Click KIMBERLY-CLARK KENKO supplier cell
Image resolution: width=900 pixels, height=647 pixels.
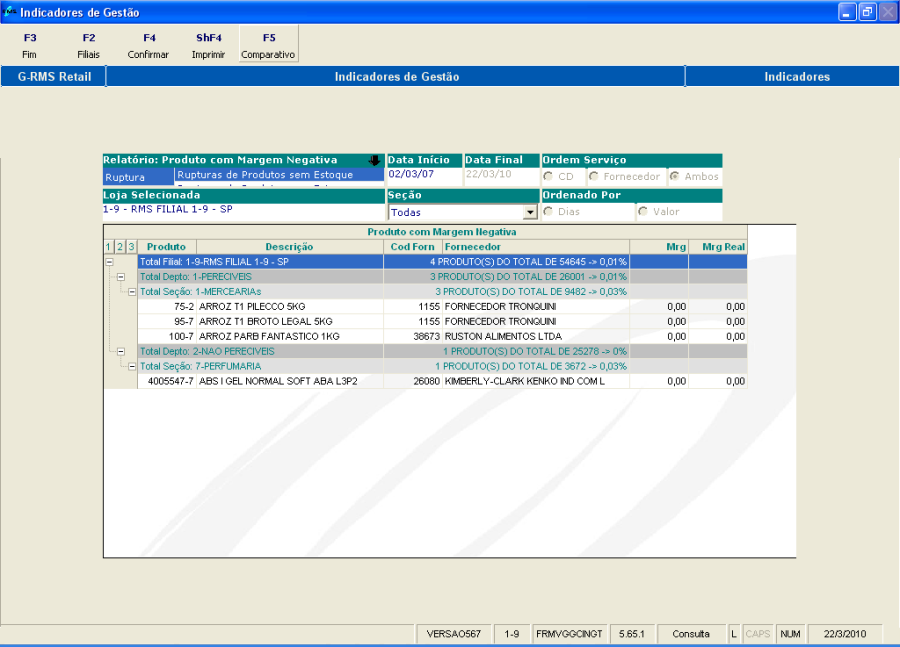pyautogui.click(x=536, y=381)
